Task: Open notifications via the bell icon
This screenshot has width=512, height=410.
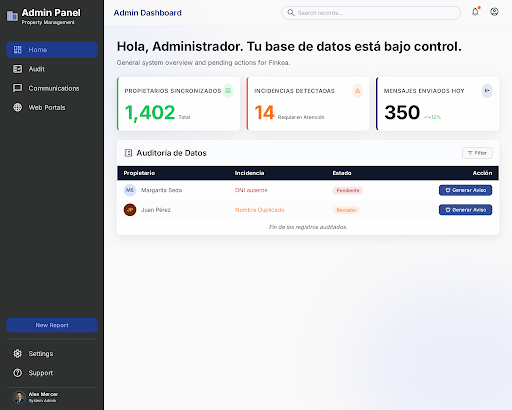Action: click(x=475, y=12)
